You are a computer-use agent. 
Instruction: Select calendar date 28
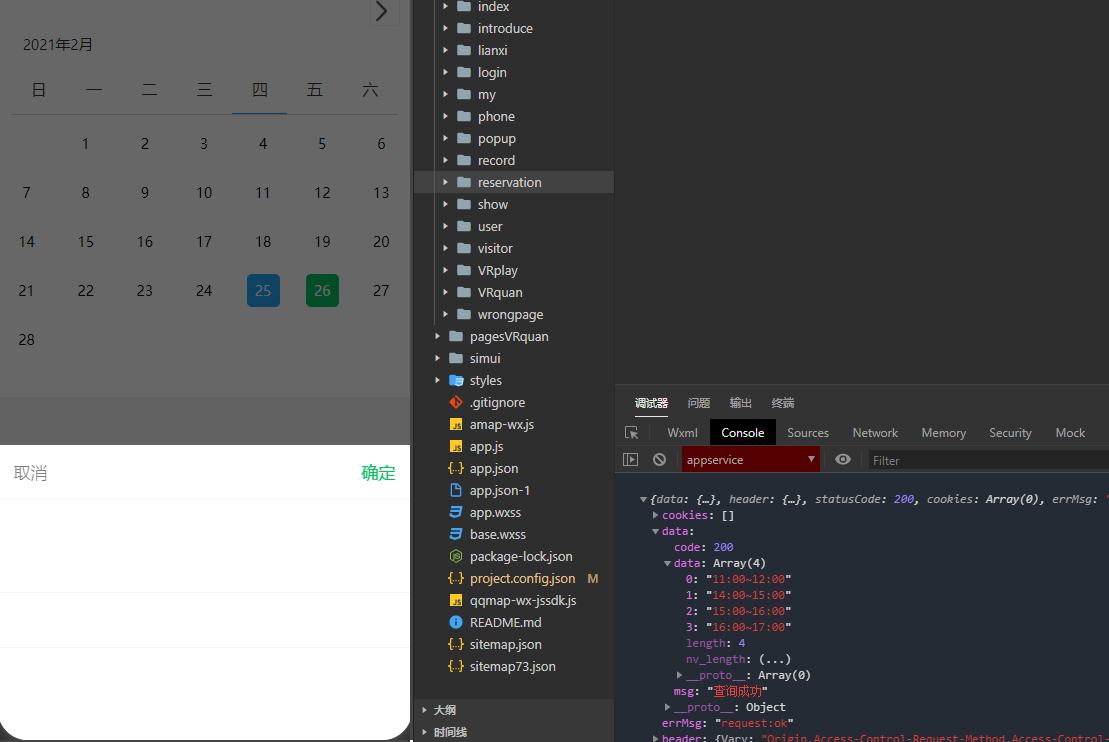26,340
